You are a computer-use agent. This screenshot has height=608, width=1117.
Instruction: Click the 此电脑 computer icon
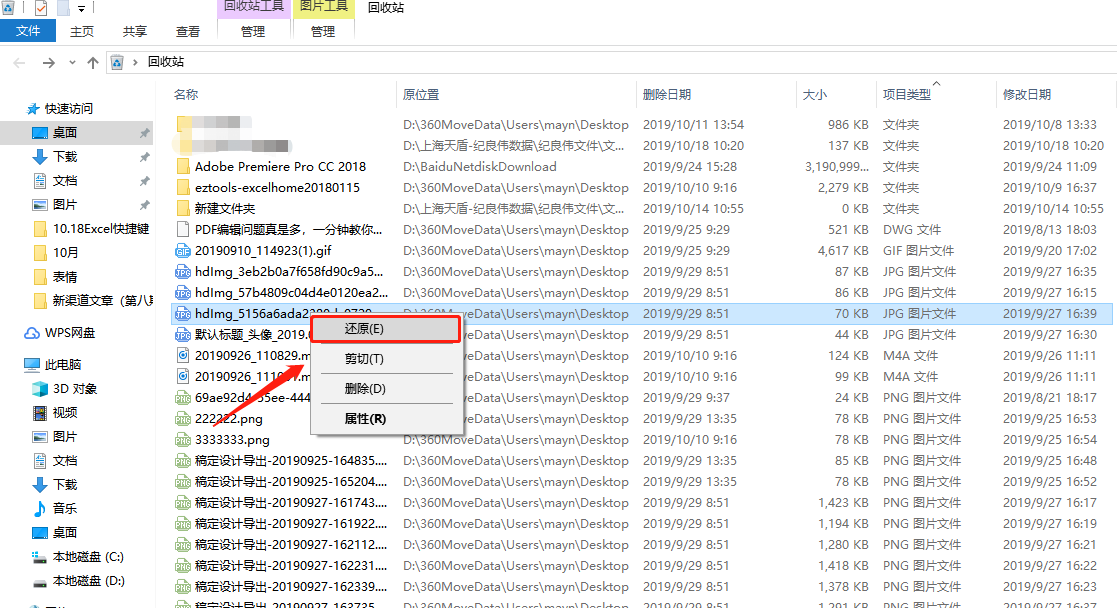[32, 364]
